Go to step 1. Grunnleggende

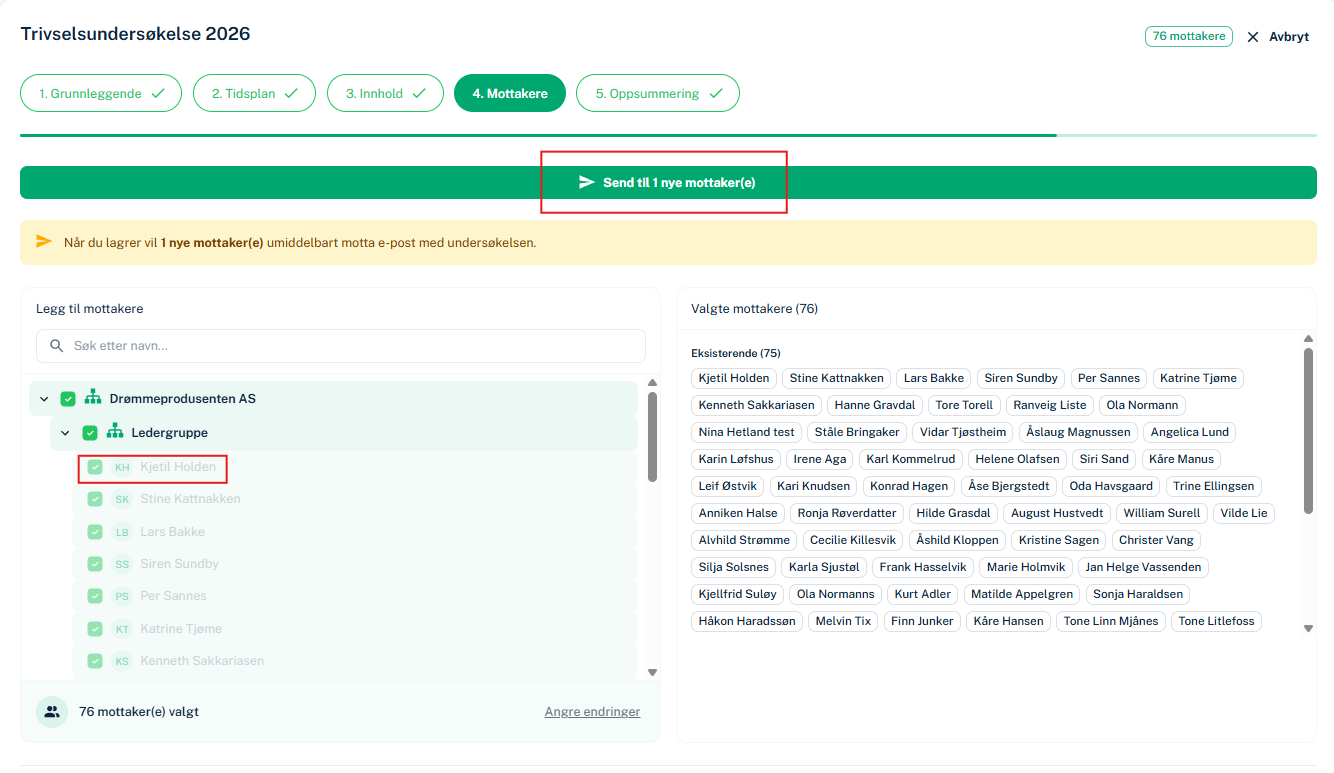click(101, 93)
